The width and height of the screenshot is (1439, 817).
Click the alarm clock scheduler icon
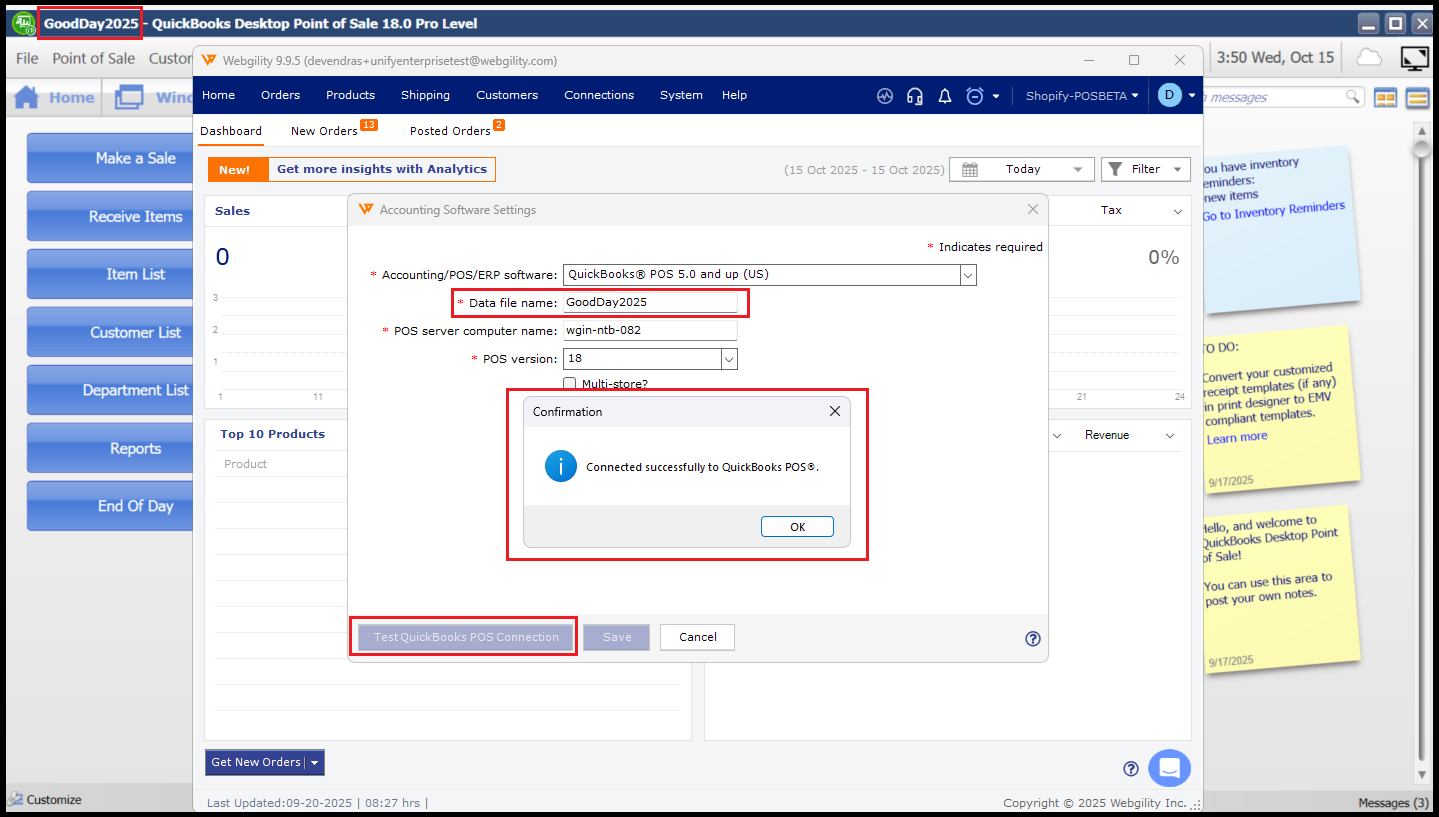tap(975, 96)
